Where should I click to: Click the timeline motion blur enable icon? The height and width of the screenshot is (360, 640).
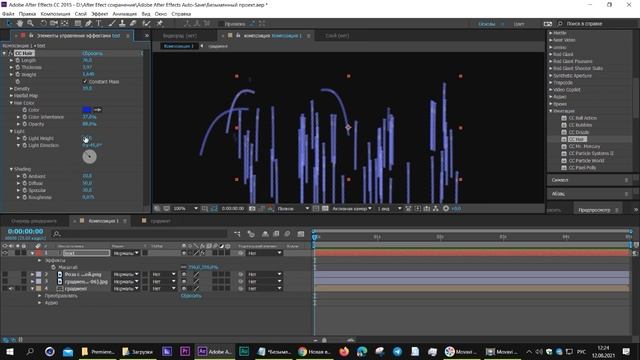[x=287, y=234]
